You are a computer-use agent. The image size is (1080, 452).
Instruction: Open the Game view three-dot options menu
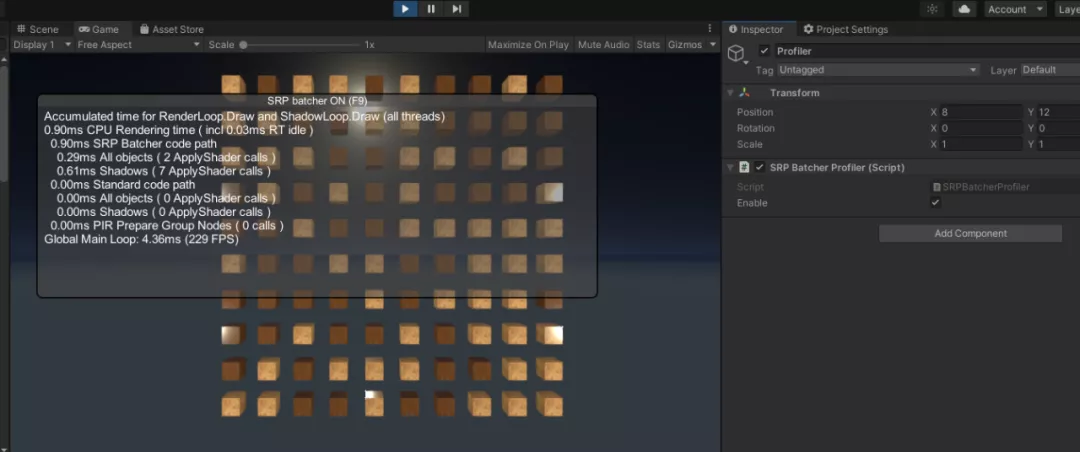tap(710, 29)
